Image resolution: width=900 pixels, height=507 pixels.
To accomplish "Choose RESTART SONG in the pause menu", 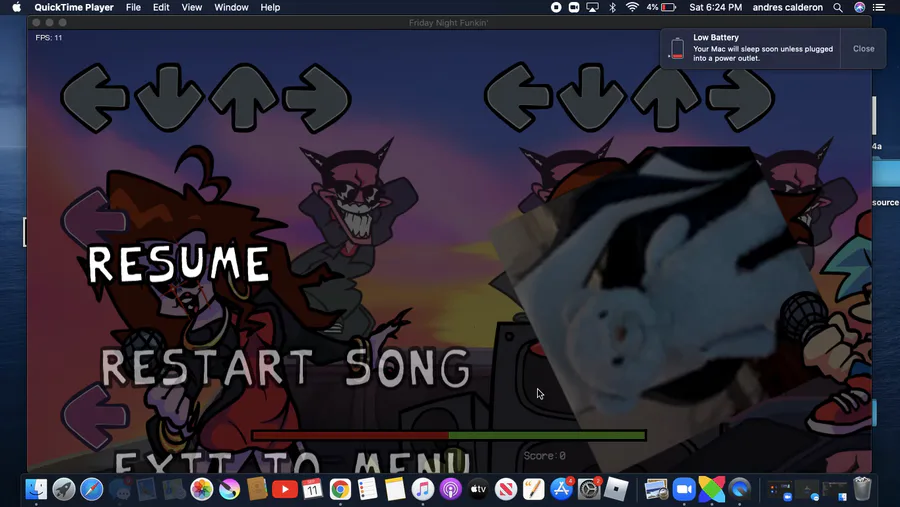I will pyautogui.click(x=285, y=367).
